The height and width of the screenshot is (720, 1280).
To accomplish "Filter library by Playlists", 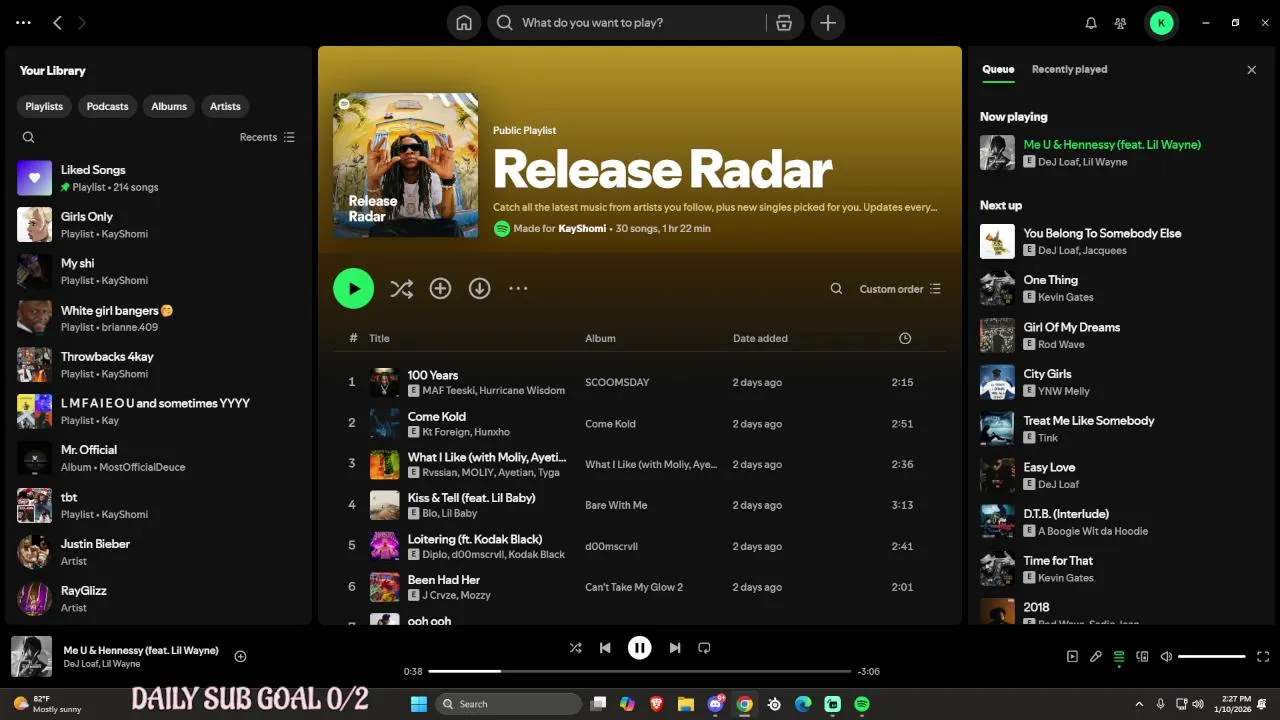I will 44,106.
